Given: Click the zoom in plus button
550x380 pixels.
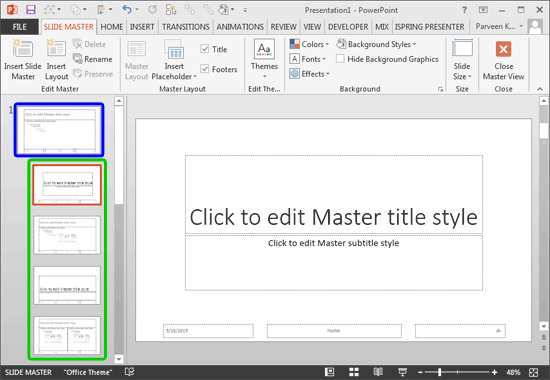Looking at the screenshot, I should click(494, 372).
